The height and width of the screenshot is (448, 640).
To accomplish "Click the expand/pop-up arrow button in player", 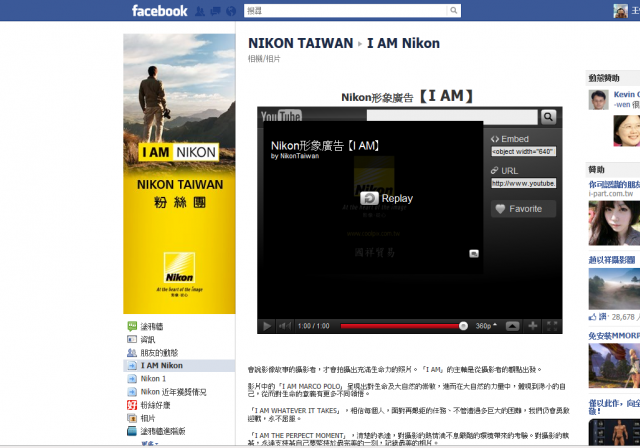I will click(512, 326).
